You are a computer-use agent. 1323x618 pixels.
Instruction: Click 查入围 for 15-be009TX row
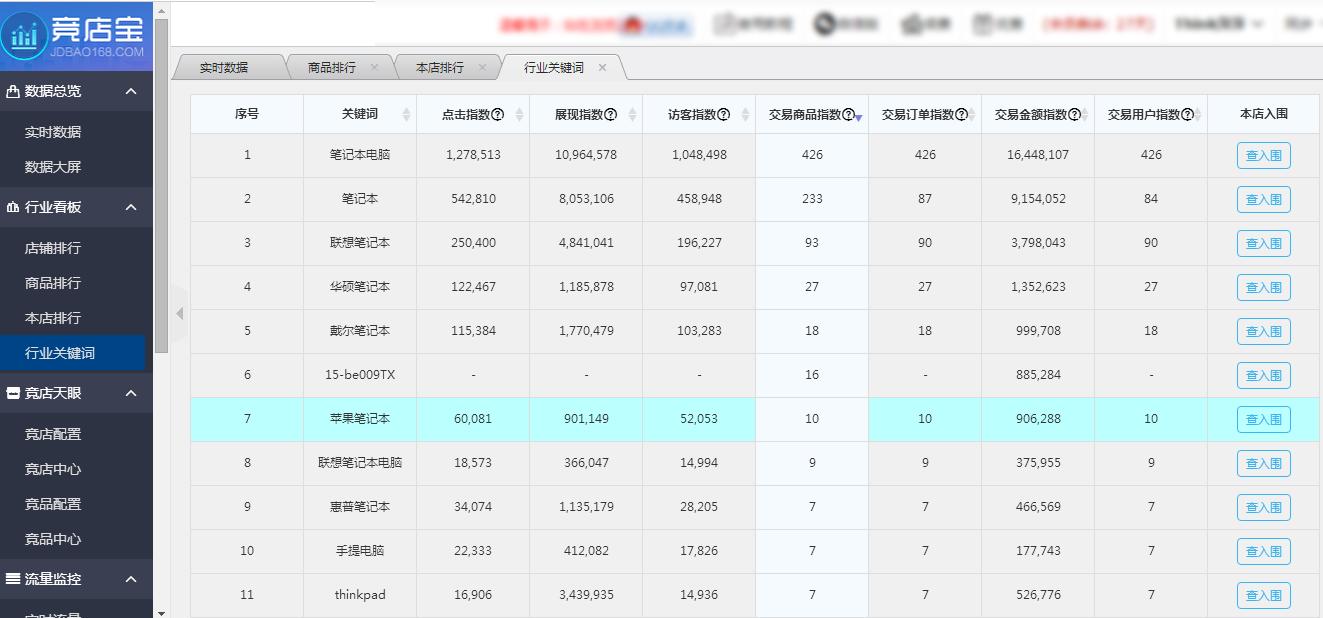click(1263, 376)
